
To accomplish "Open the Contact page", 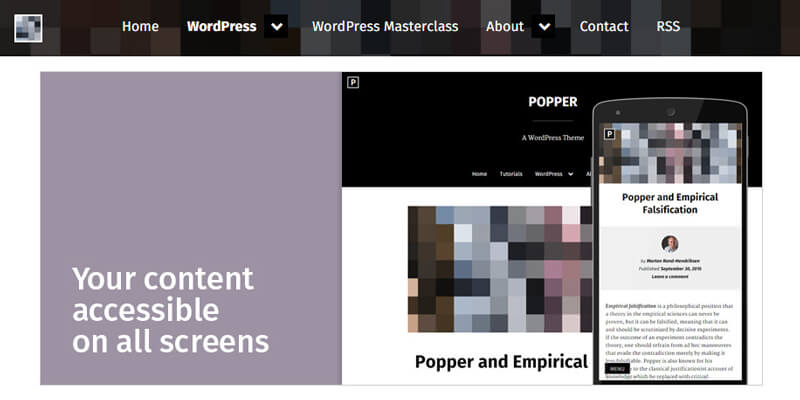I will coord(604,27).
